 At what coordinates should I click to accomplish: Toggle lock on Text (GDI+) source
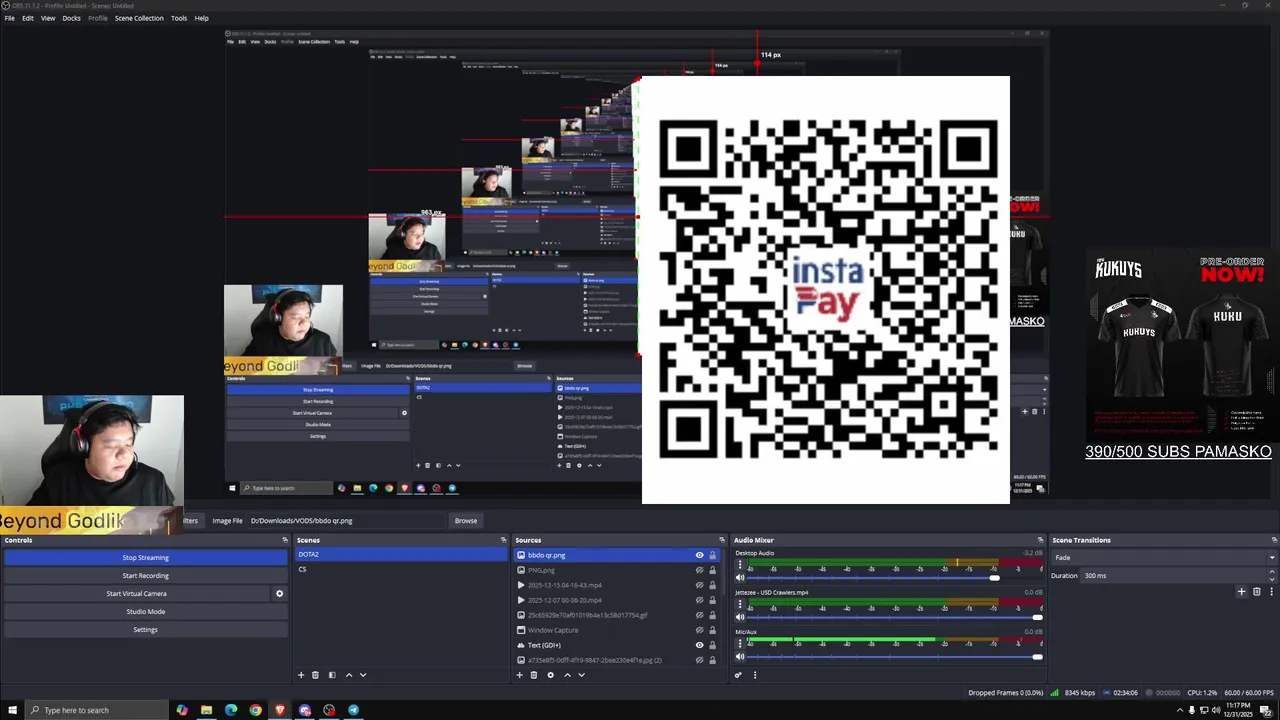point(712,645)
